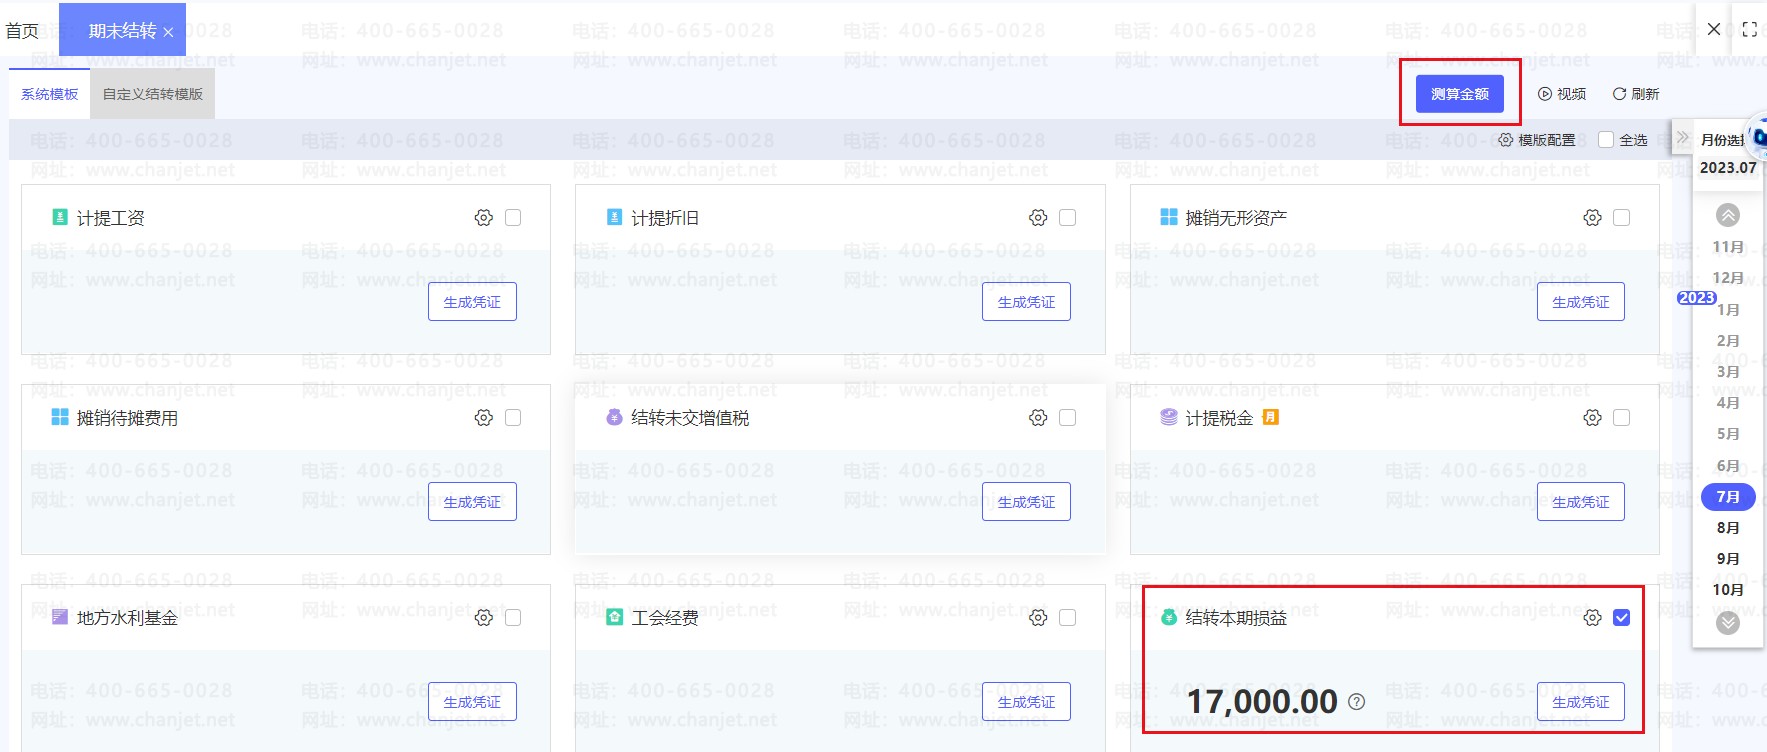Screen dimensions: 1767x752
Task: Open 模版配置 template configuration
Action: click(1536, 140)
